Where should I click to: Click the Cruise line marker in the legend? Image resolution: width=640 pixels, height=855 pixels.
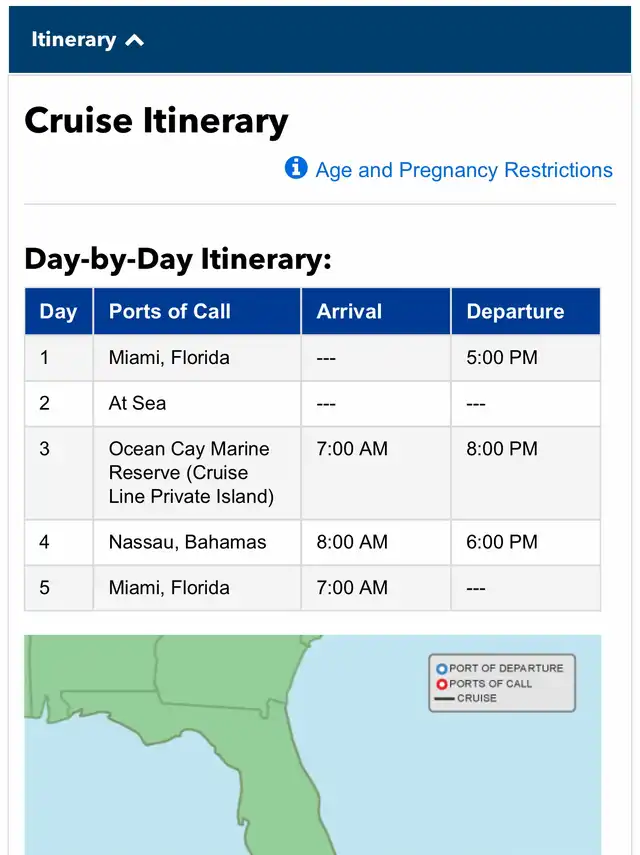(444, 699)
